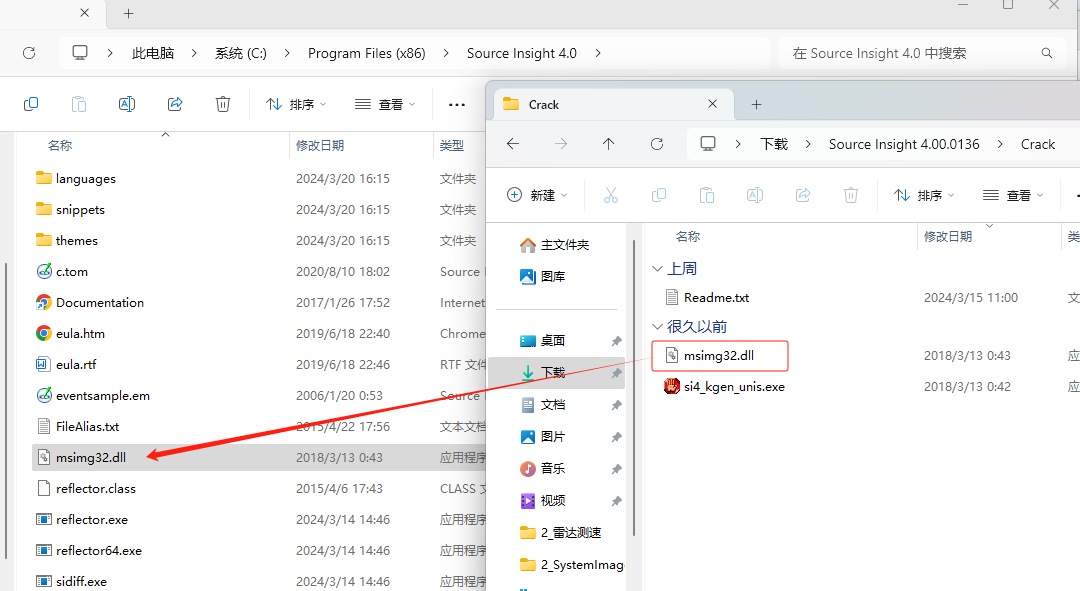1080x591 pixels.
Task: Unpin 桌面 from the Crack window sidebar
Action: pos(616,341)
